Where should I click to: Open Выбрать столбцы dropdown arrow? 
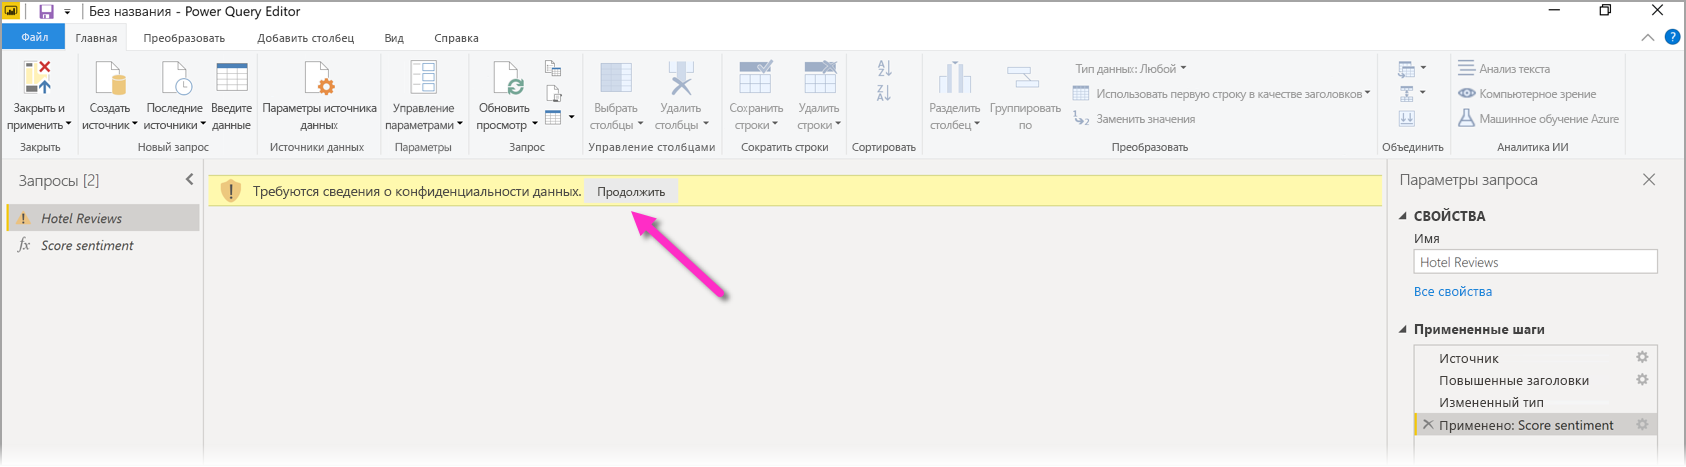click(x=640, y=125)
